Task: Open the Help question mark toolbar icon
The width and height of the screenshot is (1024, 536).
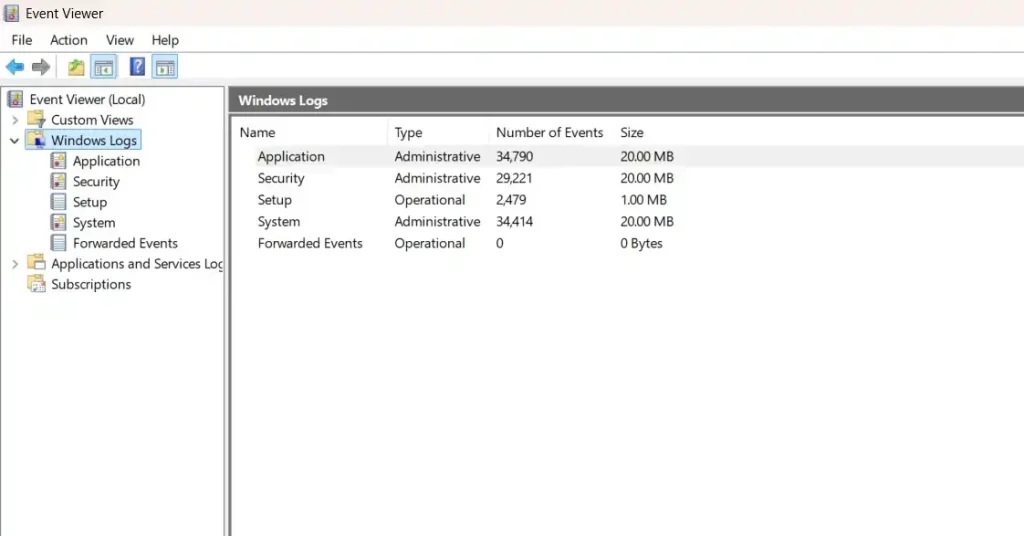Action: (137, 67)
